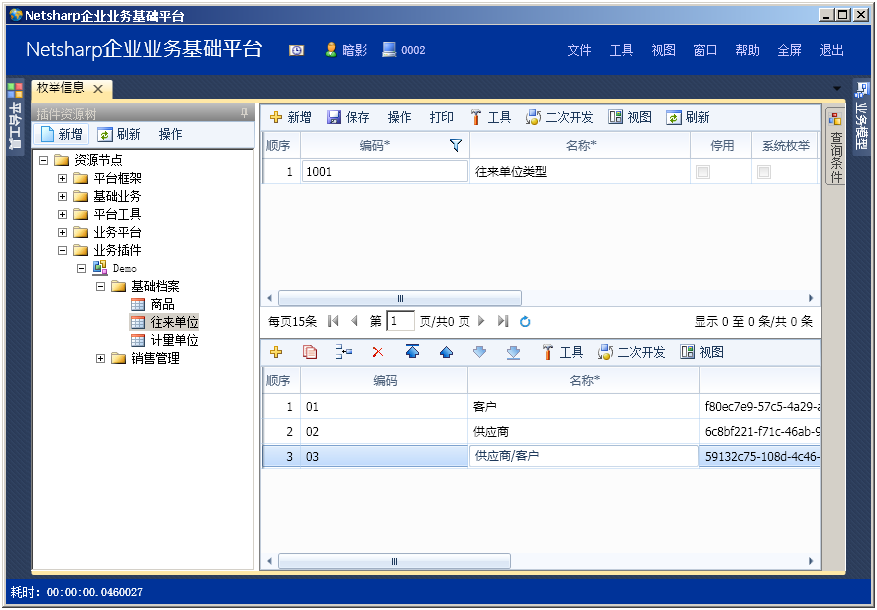877x610 pixels.
Task: Delete the row with the red X icon
Action: 378,352
